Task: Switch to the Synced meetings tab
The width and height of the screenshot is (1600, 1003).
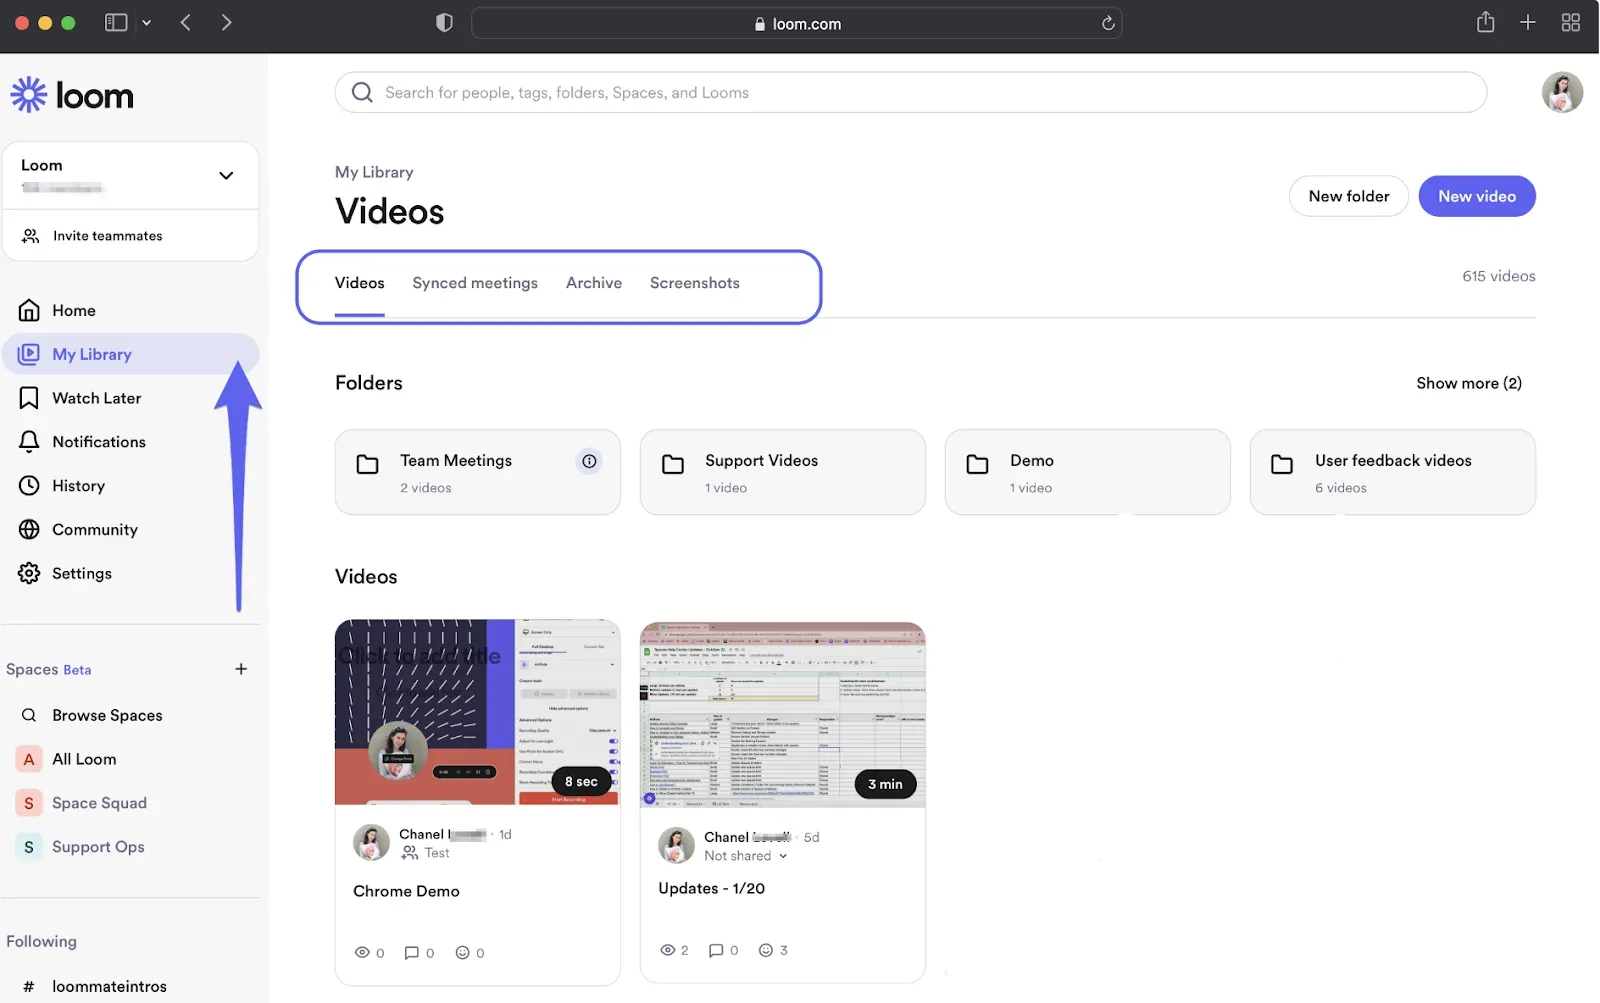Action: [475, 283]
